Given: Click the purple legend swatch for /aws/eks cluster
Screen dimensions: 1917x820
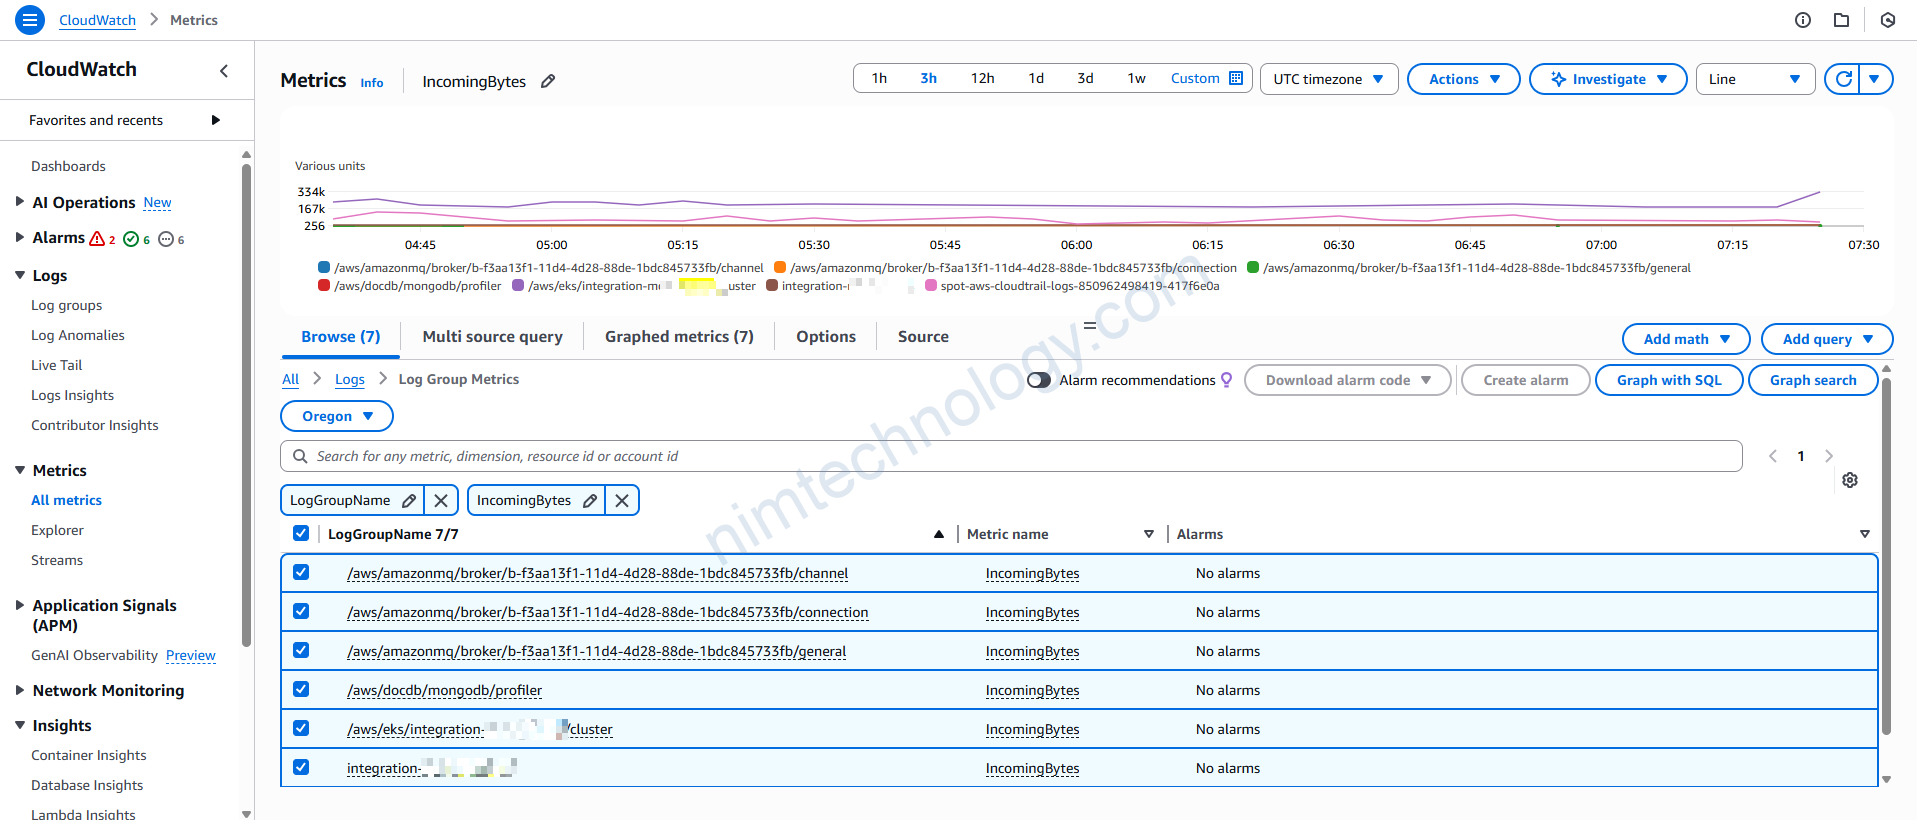Looking at the screenshot, I should point(518,286).
